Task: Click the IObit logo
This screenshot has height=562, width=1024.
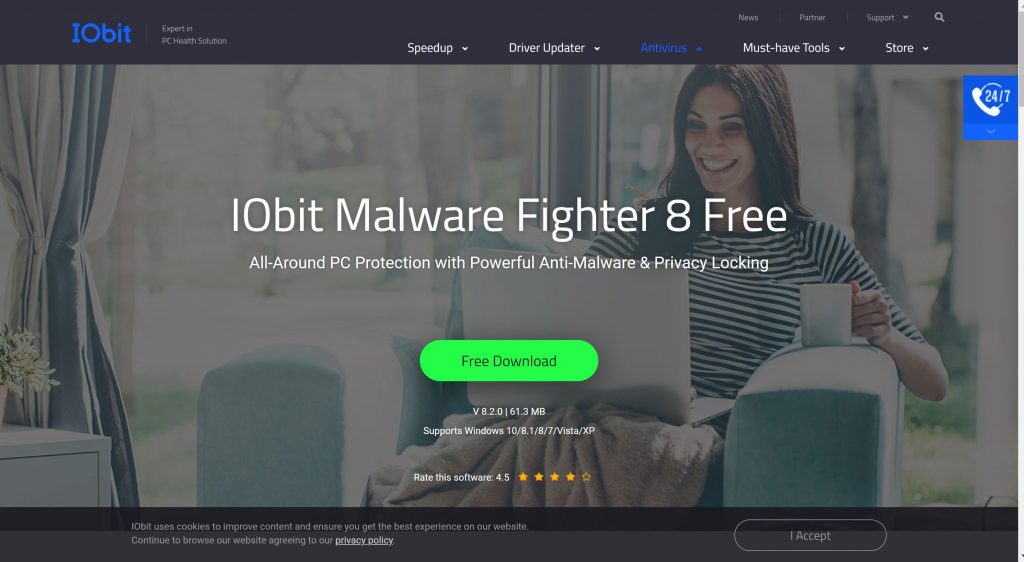Action: pos(101,33)
